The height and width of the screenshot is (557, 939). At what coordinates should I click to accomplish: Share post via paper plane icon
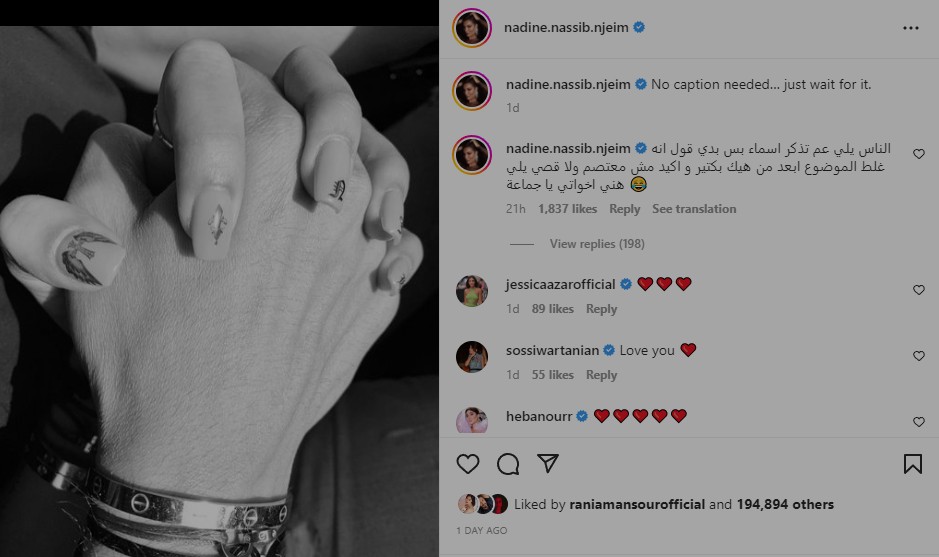pos(548,463)
